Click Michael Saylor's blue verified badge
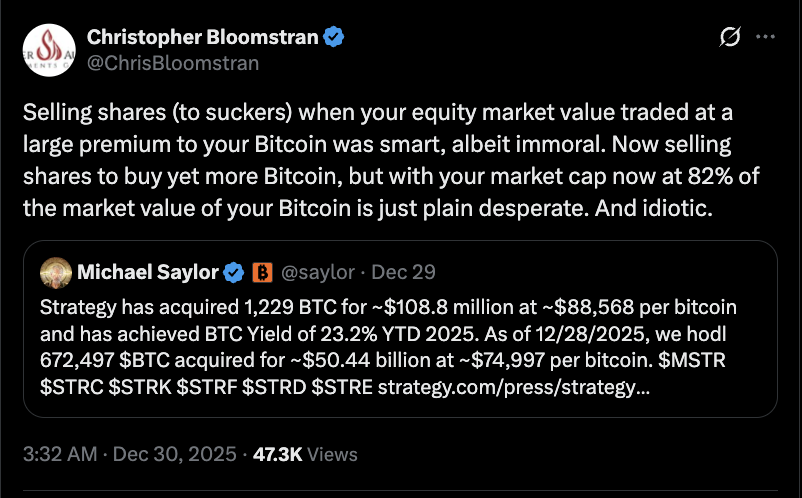 [235, 272]
